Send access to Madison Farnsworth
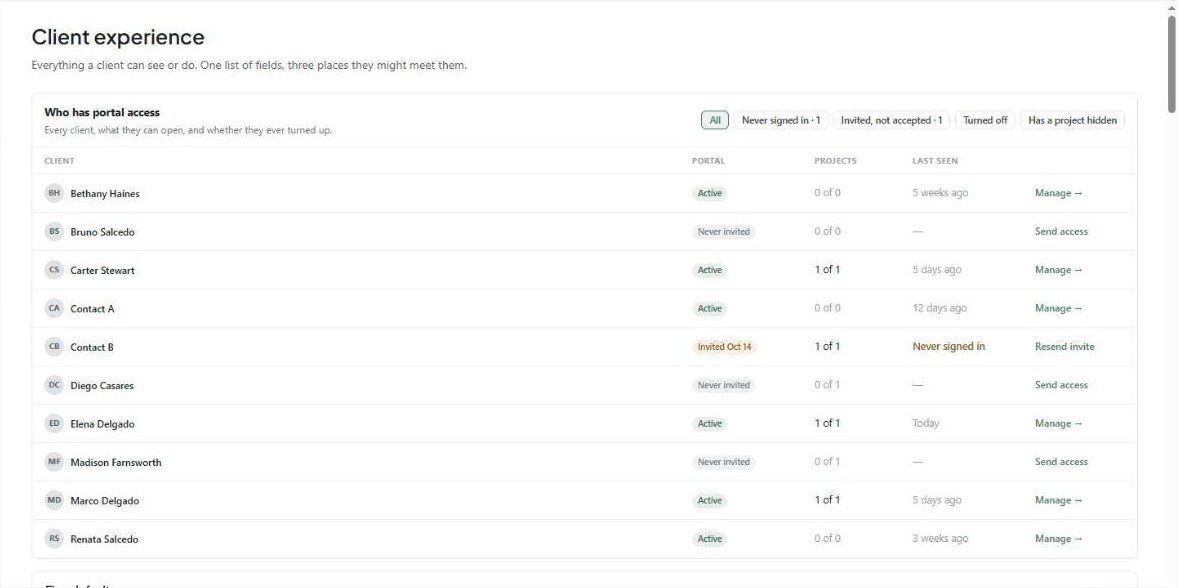Screen dimensions: 1178x588 pos(1061,462)
